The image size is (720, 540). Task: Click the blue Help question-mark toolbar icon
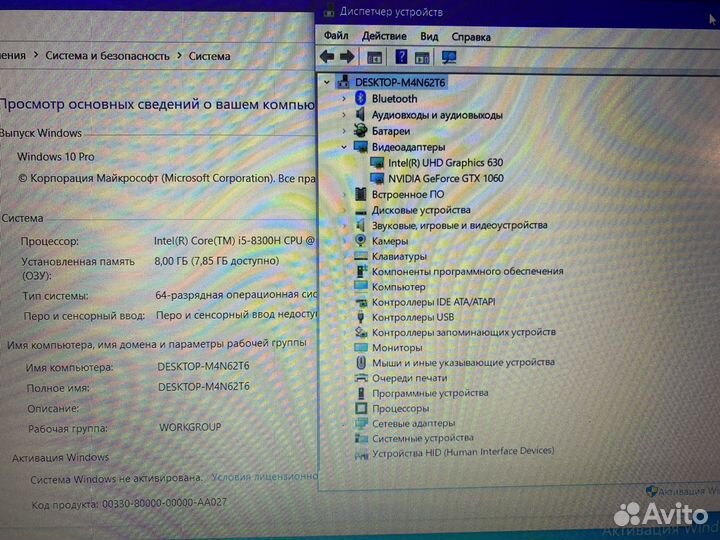401,57
